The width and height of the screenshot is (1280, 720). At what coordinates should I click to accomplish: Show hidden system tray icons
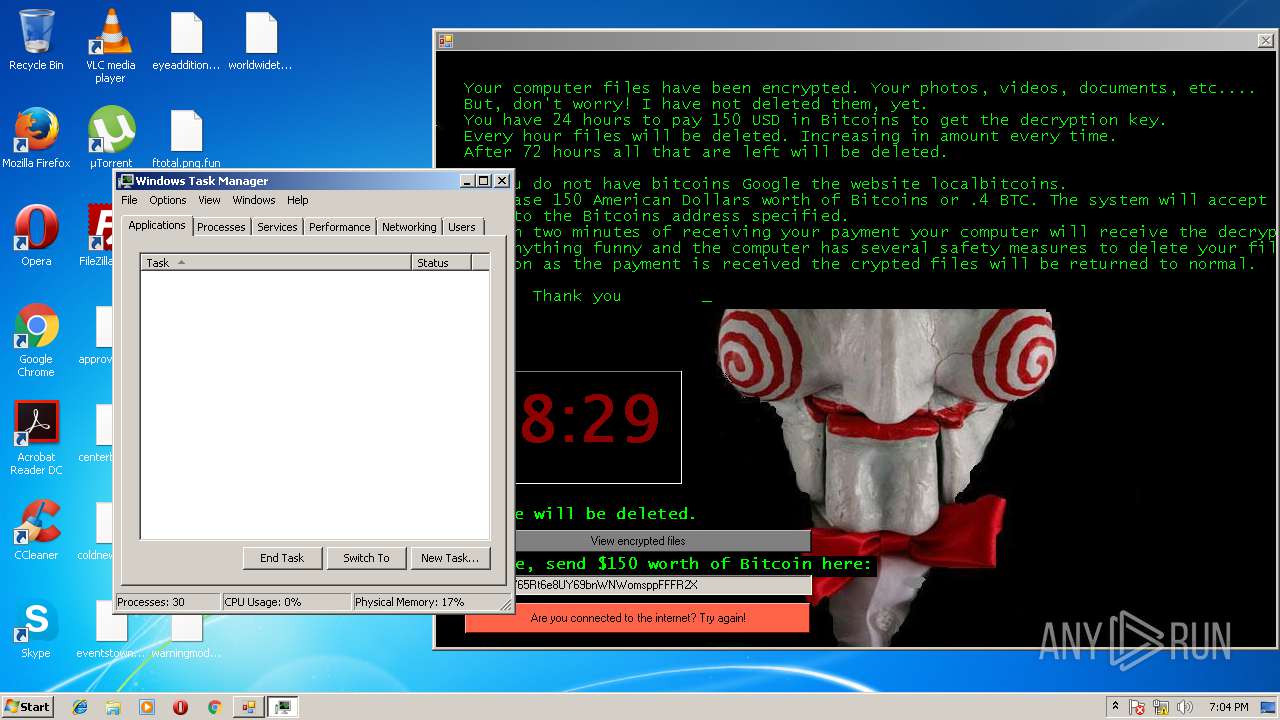[1115, 706]
